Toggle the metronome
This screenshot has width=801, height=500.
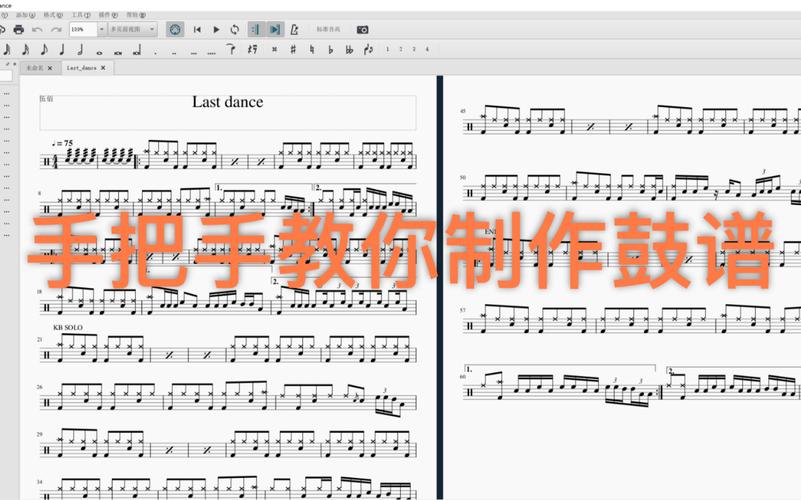(294, 30)
